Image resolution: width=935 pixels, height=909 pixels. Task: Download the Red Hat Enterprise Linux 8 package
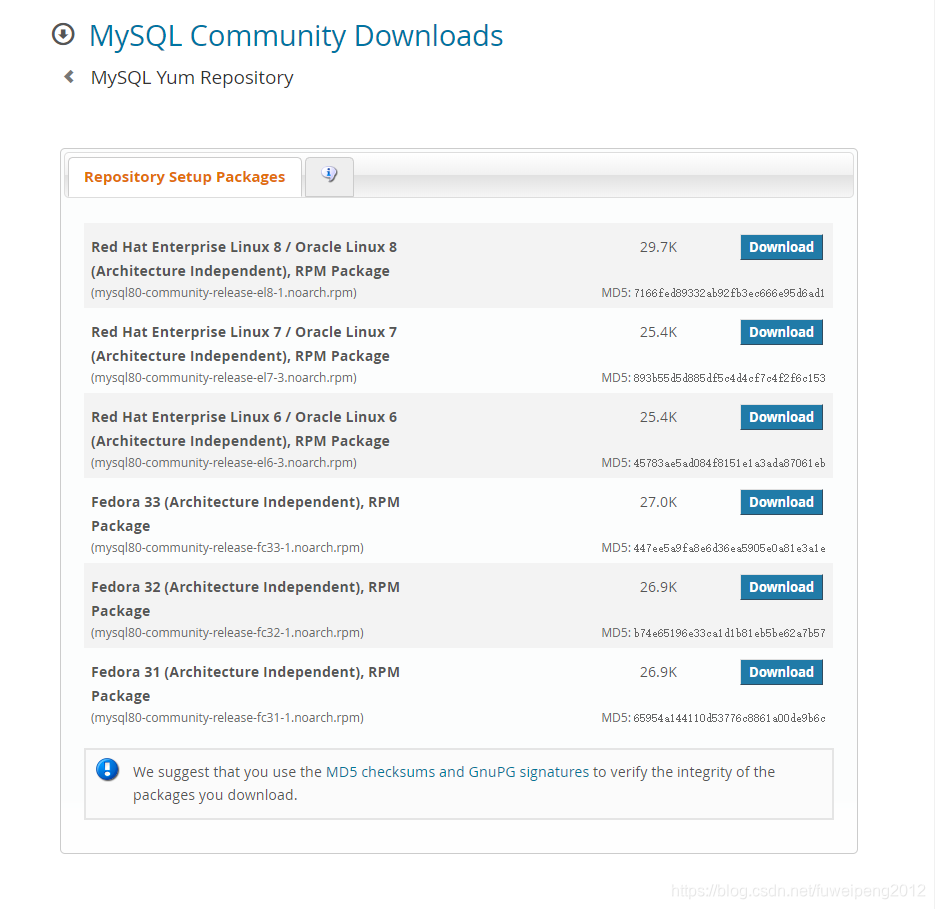781,247
